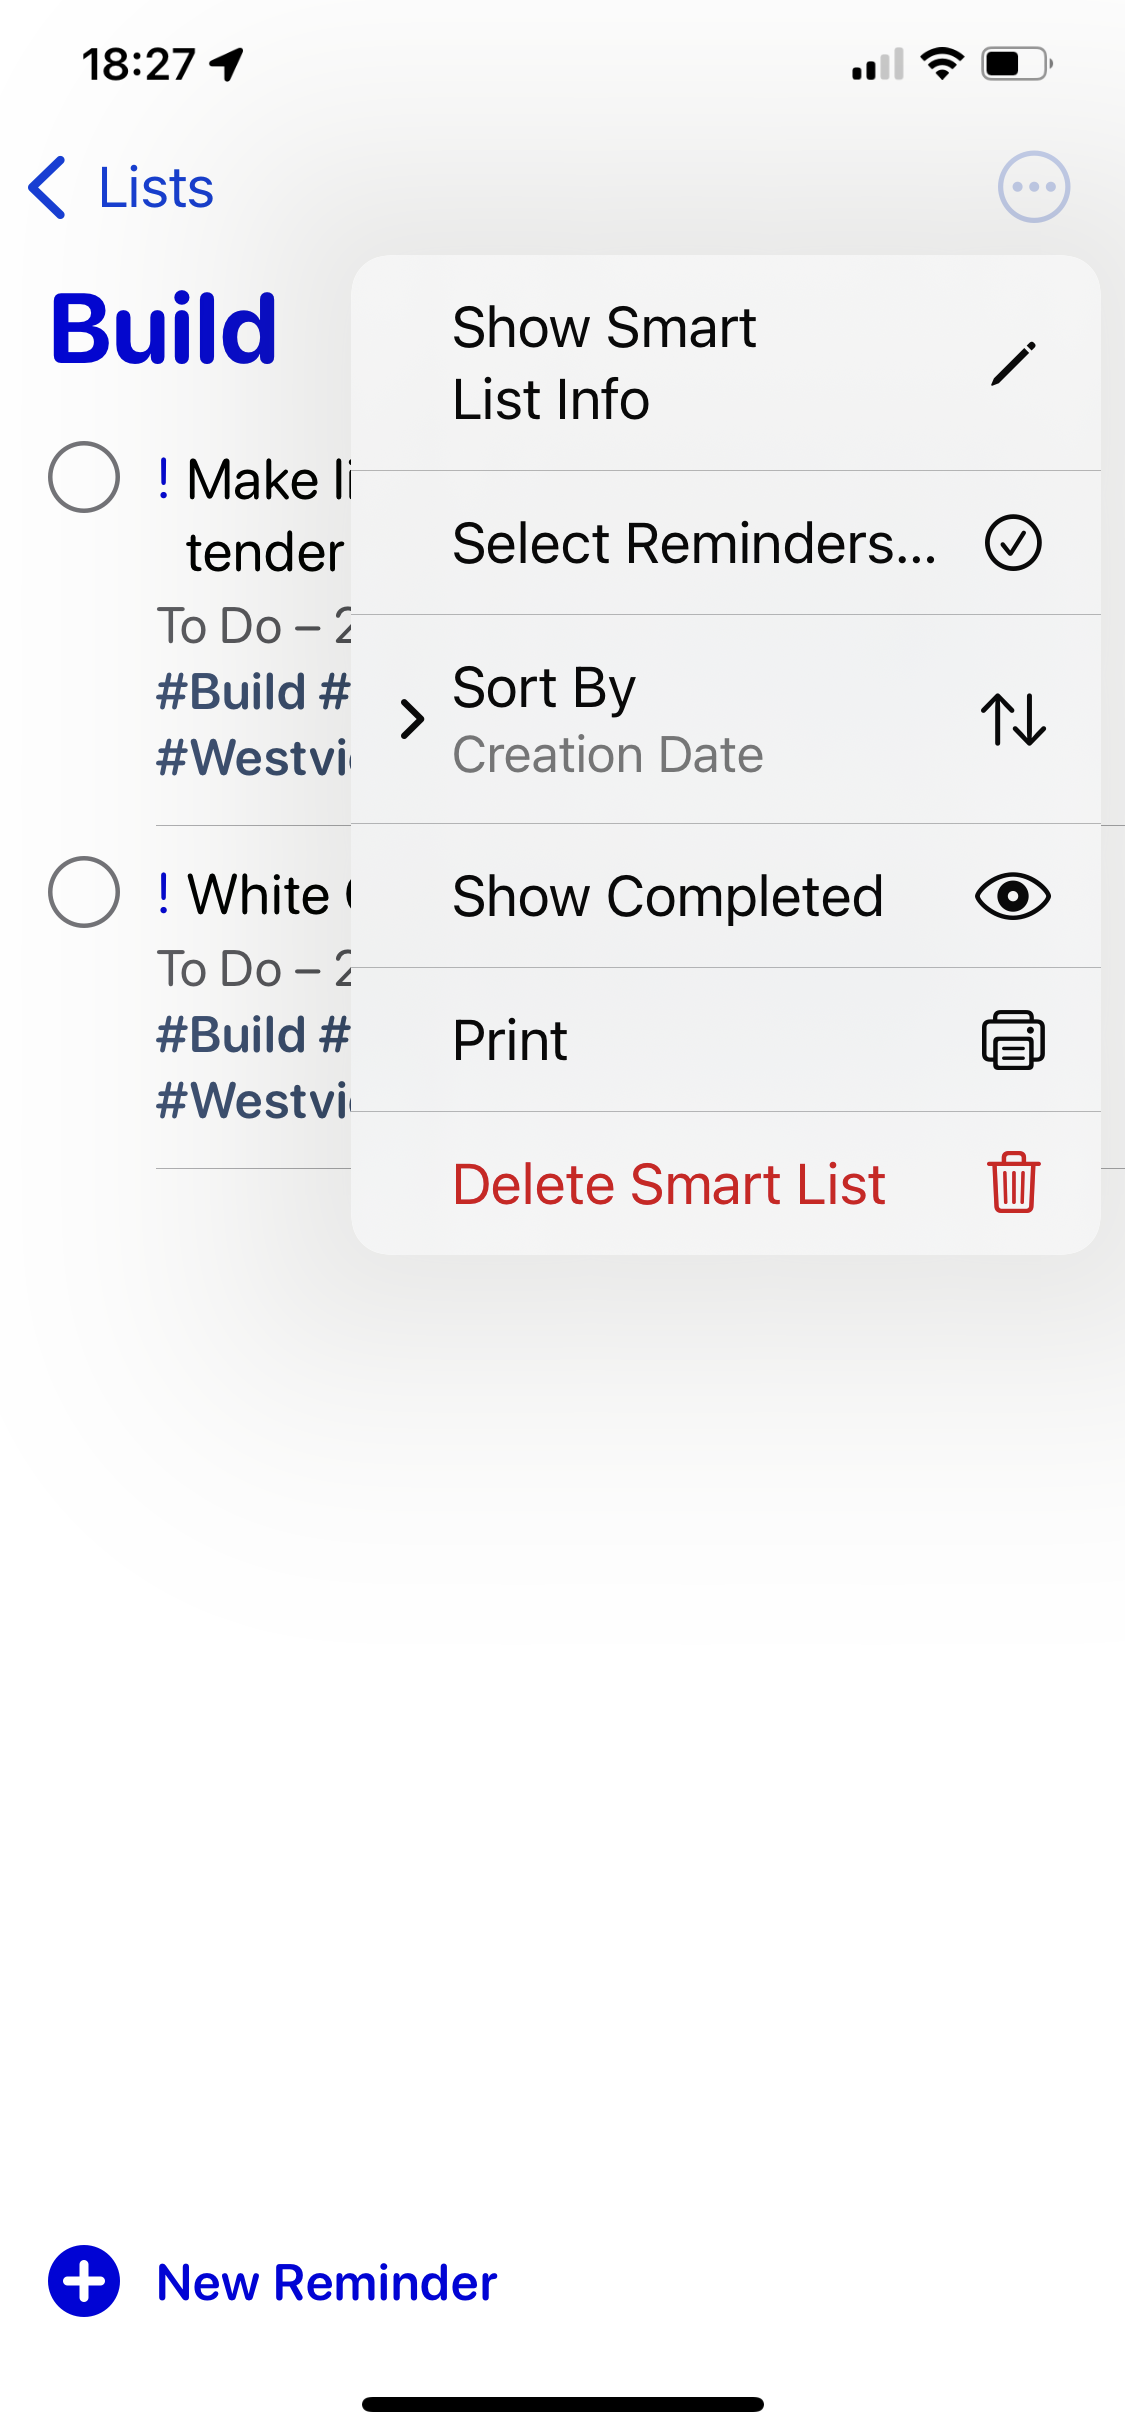1125x2436 pixels.
Task: Tap the ellipsis more options button
Action: 1034,187
